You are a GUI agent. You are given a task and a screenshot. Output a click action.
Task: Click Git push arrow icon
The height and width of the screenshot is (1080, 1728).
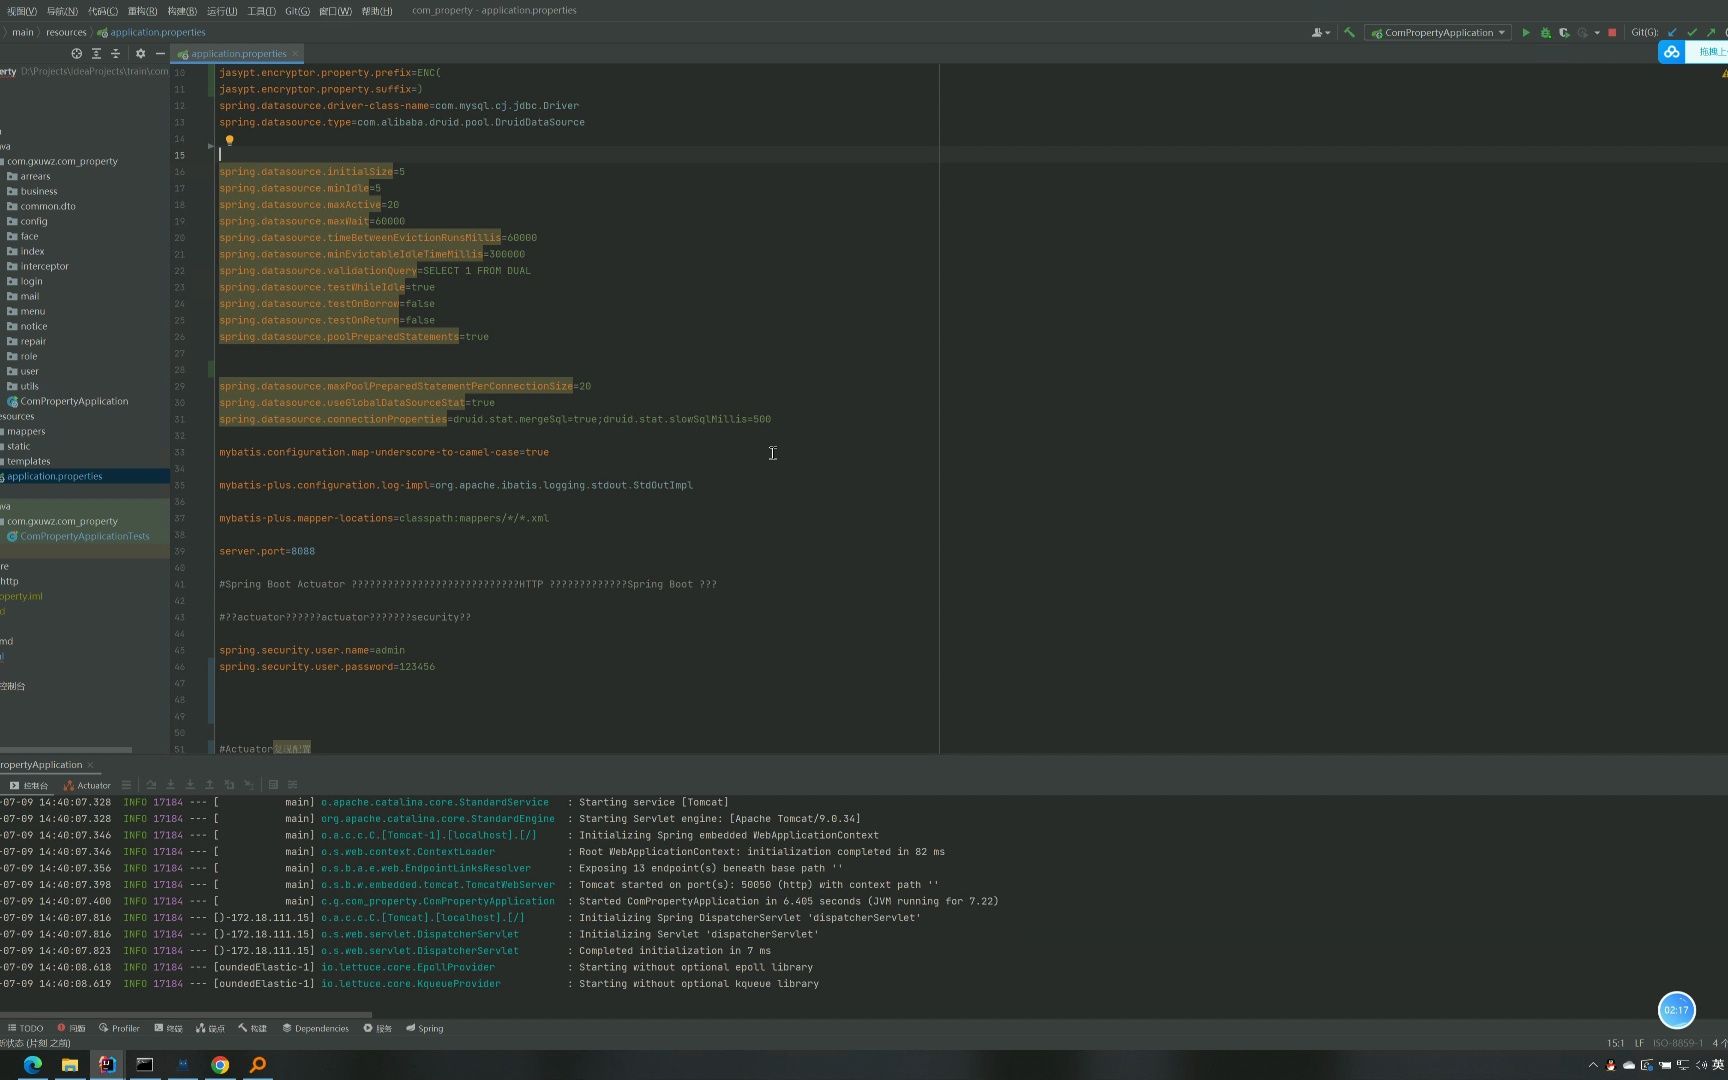pyautogui.click(x=1711, y=32)
